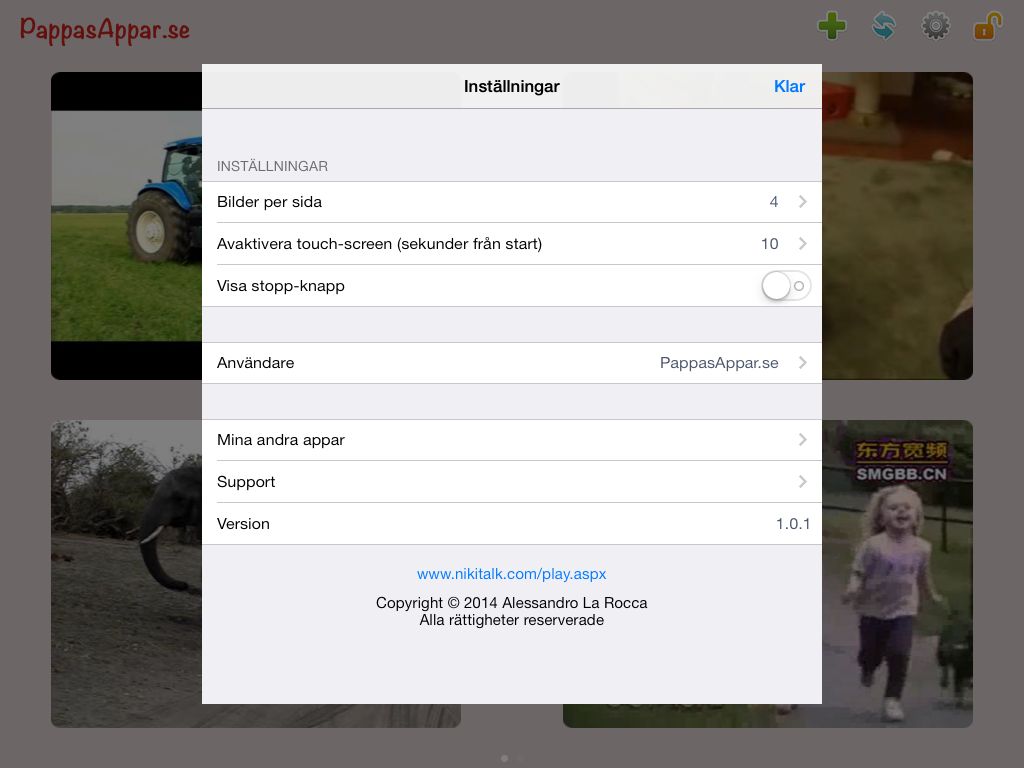
Task: Click the orange padlock icon
Action: (x=987, y=26)
